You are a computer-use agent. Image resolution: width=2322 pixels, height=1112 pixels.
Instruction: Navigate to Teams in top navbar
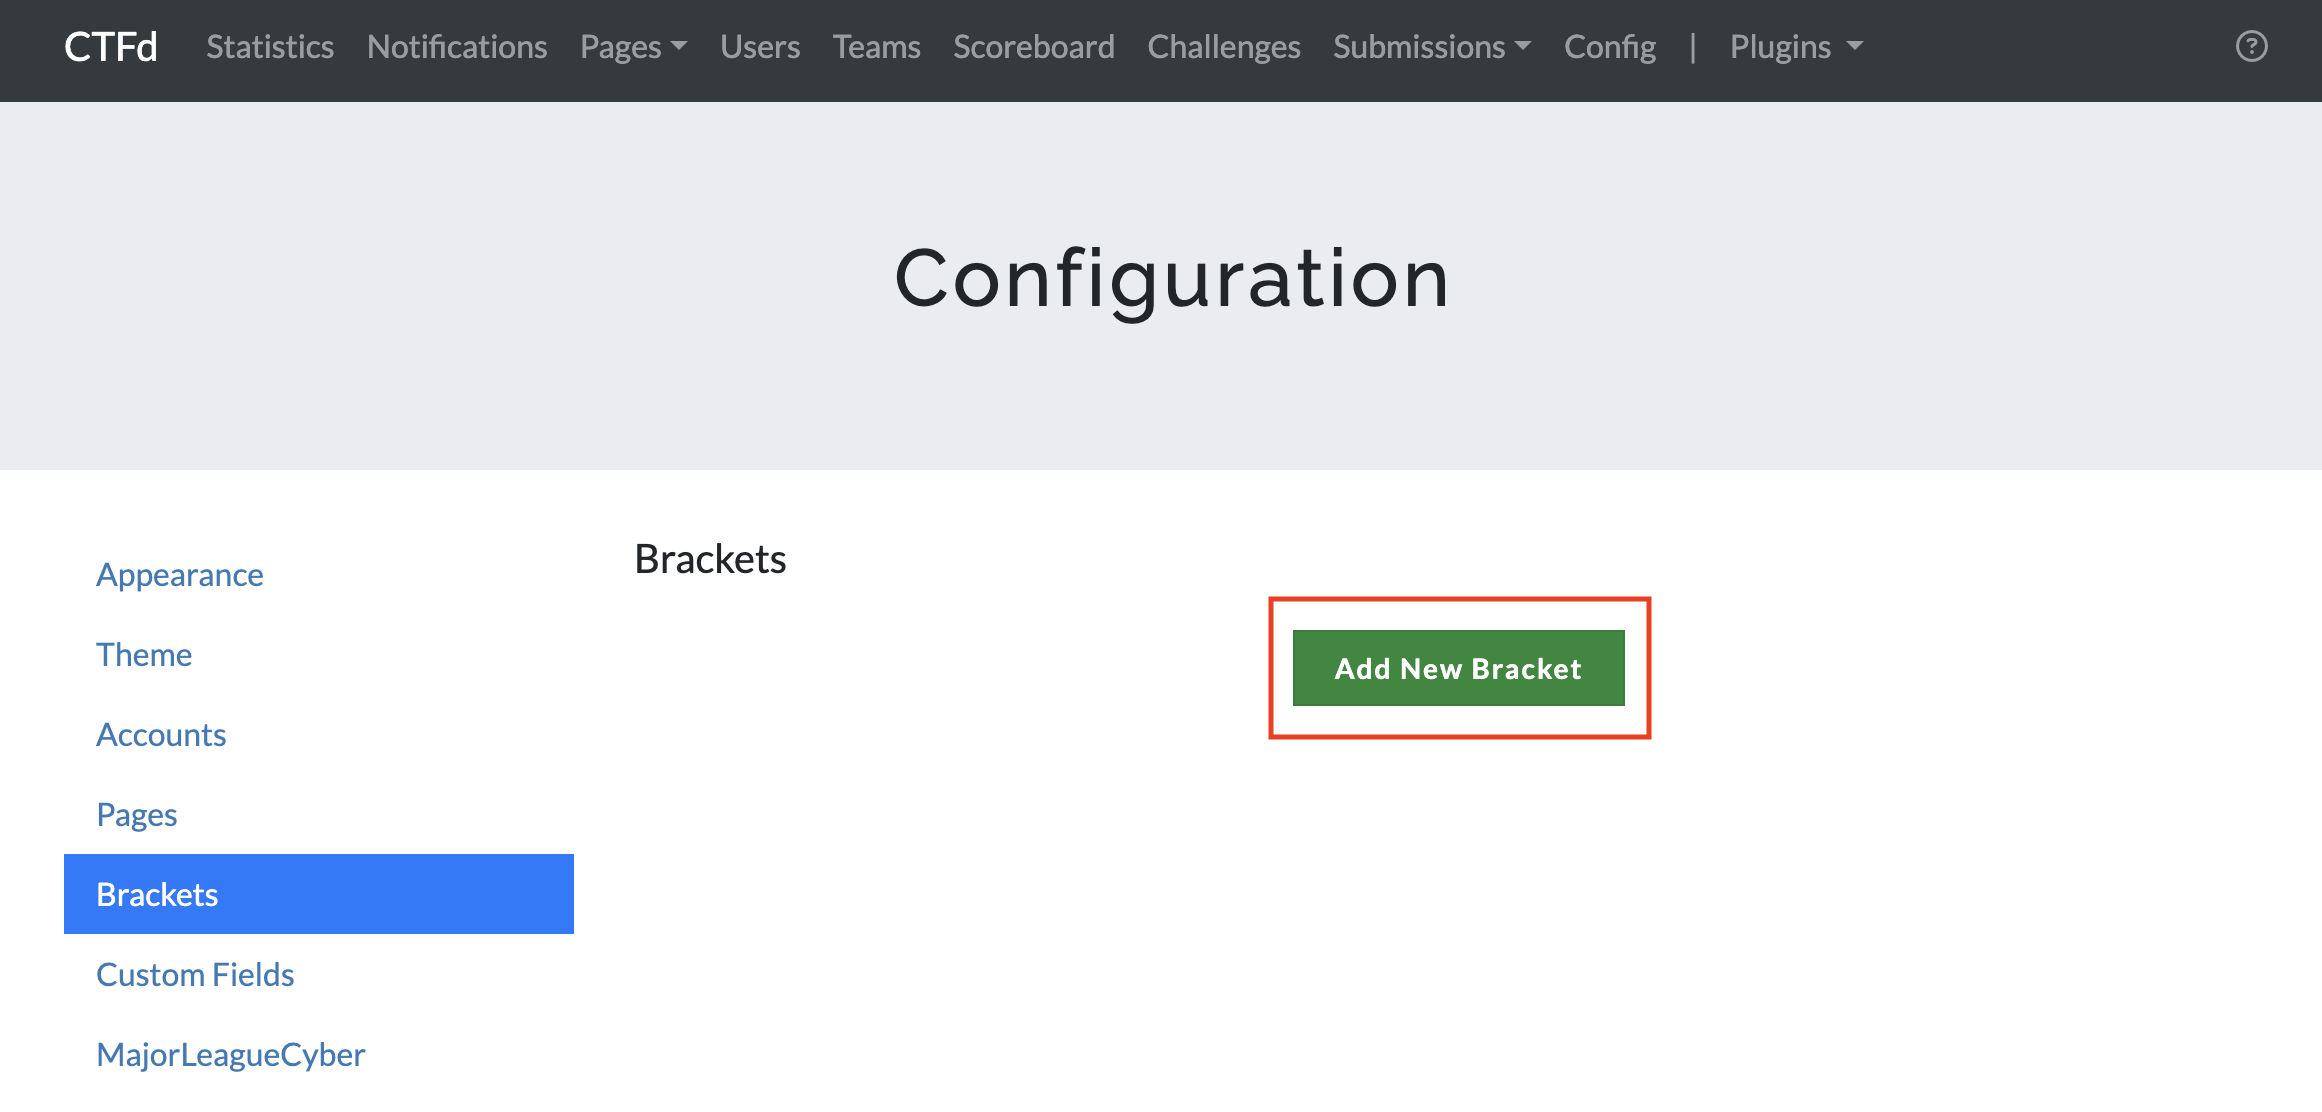coord(876,47)
